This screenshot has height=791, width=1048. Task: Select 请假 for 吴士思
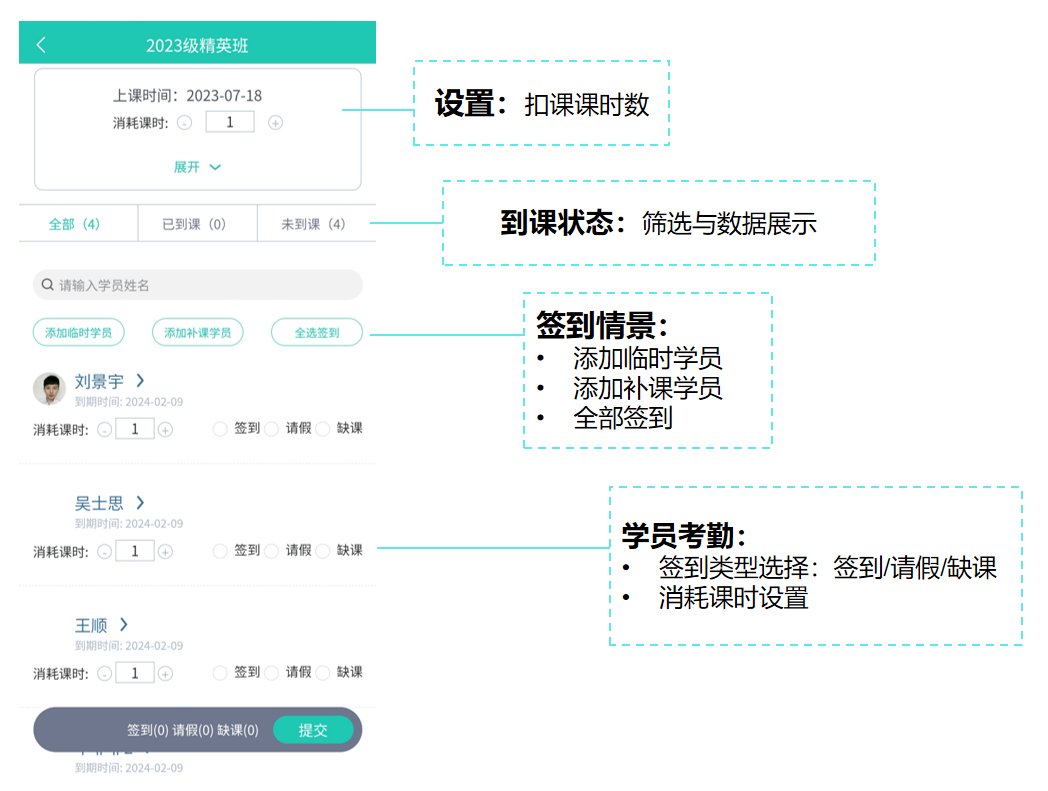click(271, 551)
